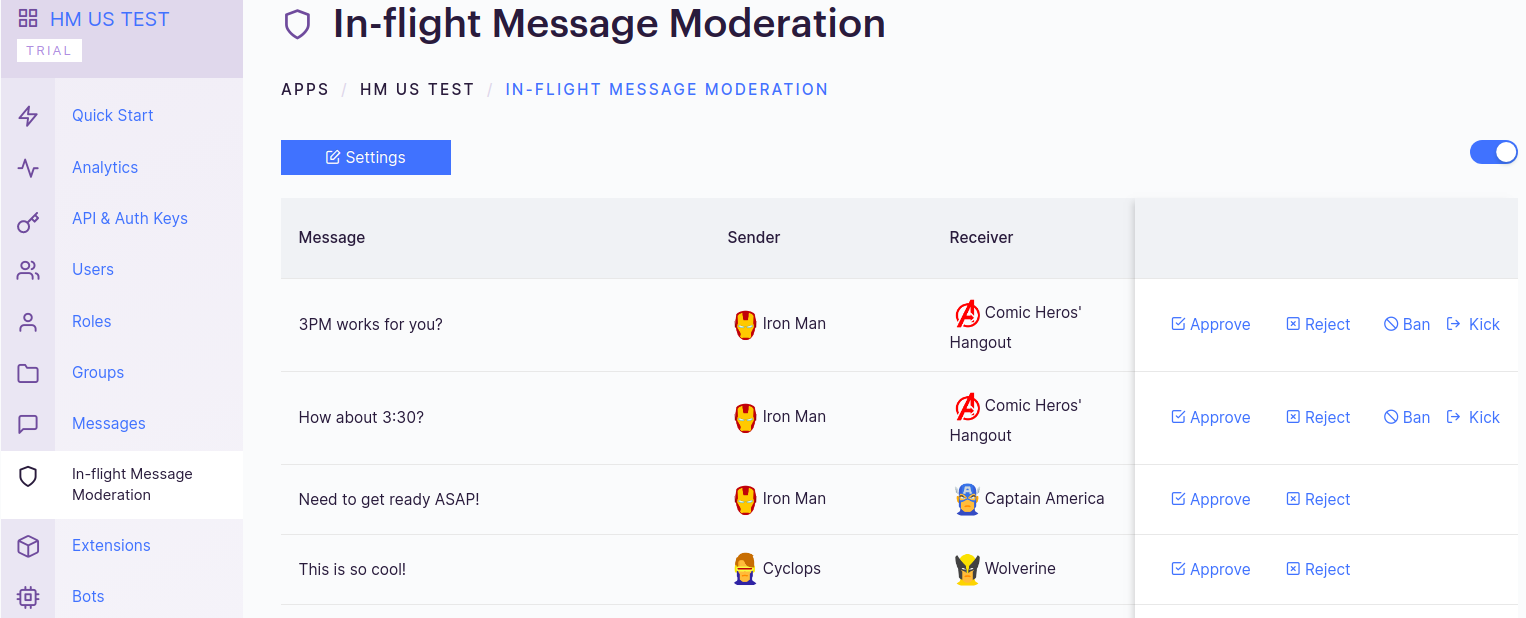
Task: Click Iron Man avatar in first row
Action: coord(745,324)
